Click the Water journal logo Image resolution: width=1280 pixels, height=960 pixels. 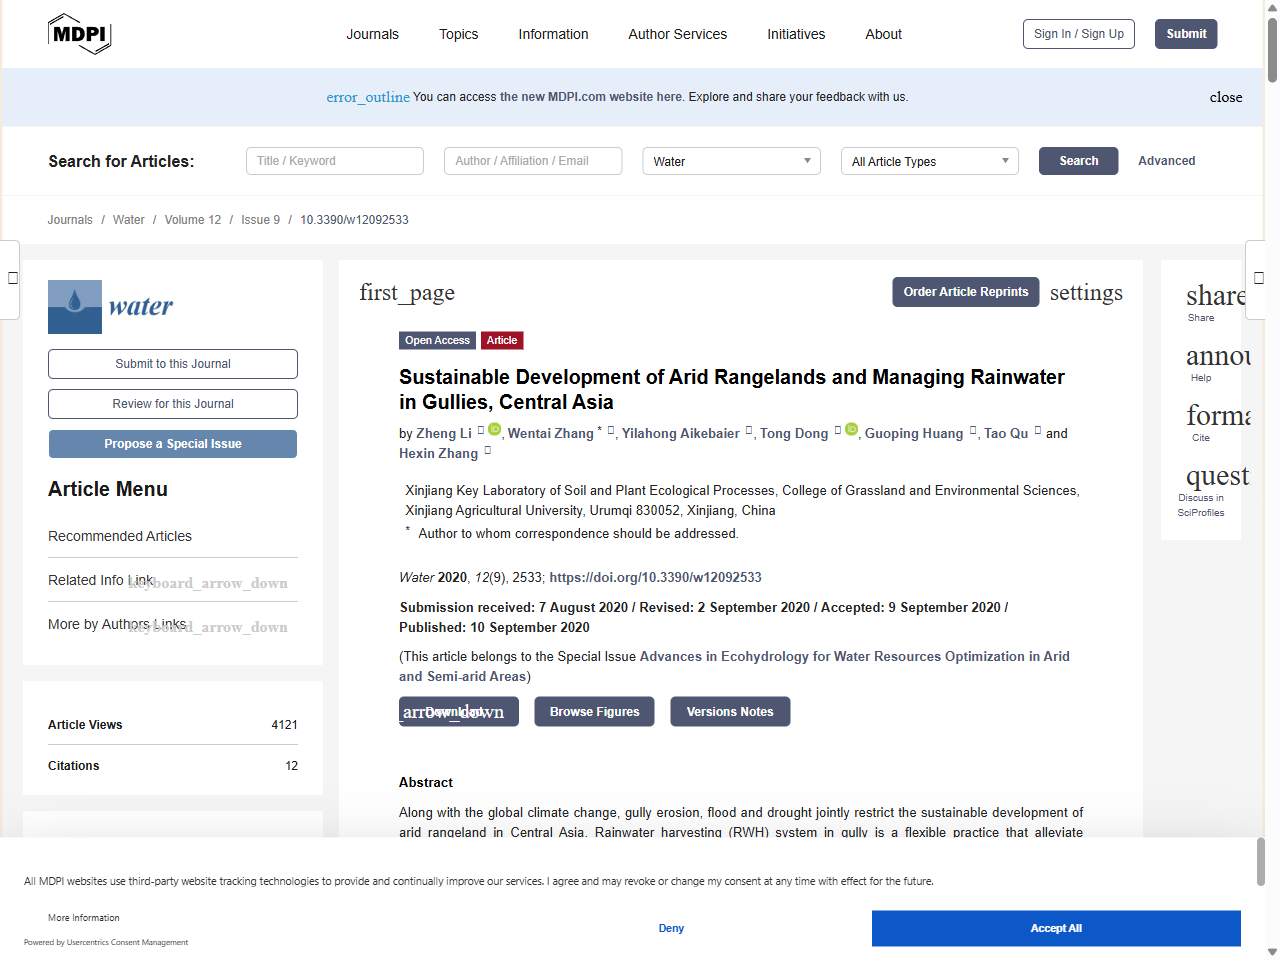tap(111, 306)
